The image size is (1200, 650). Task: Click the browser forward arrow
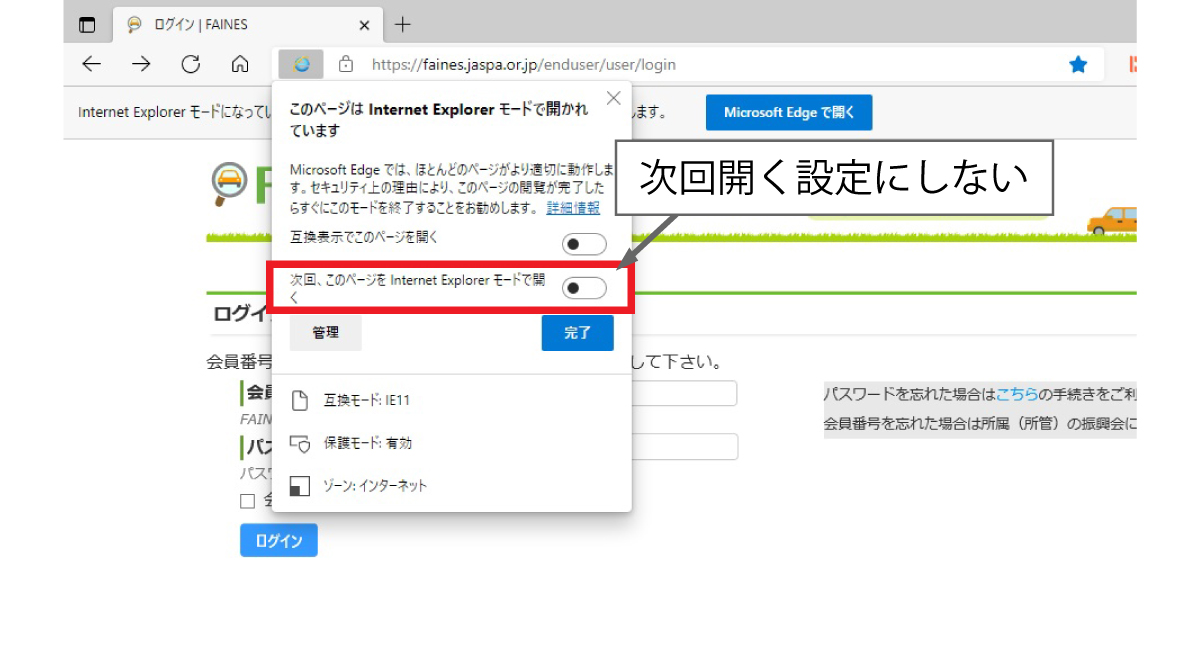pos(141,65)
